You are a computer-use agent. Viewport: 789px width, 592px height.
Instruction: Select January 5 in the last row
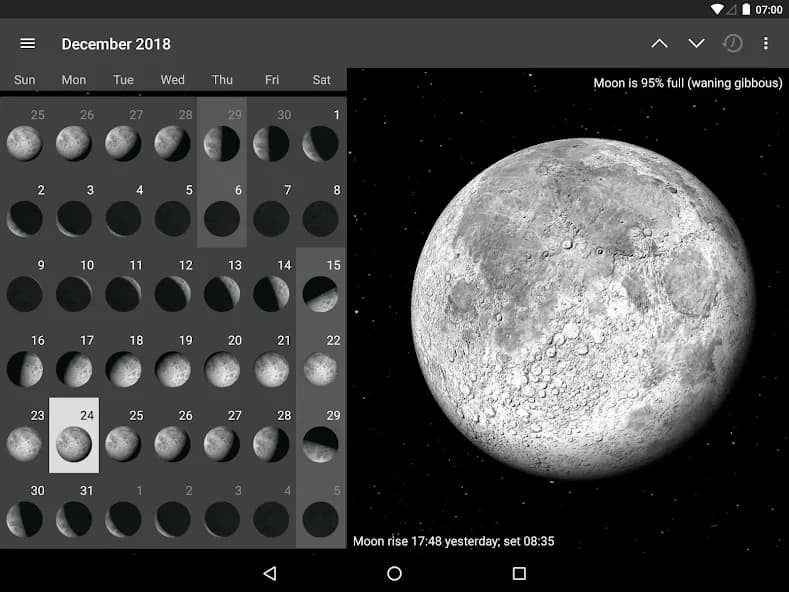click(321, 510)
